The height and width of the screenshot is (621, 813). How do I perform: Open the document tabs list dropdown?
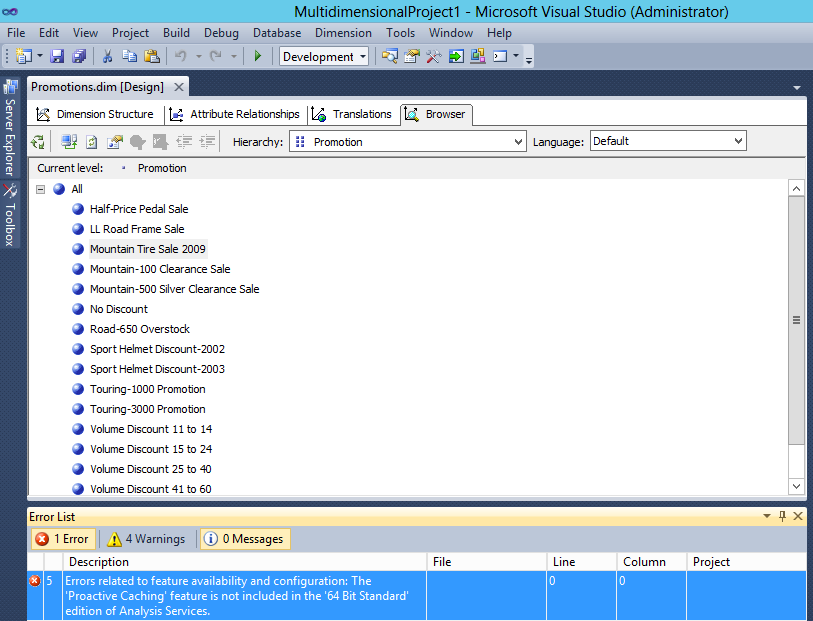click(x=797, y=88)
